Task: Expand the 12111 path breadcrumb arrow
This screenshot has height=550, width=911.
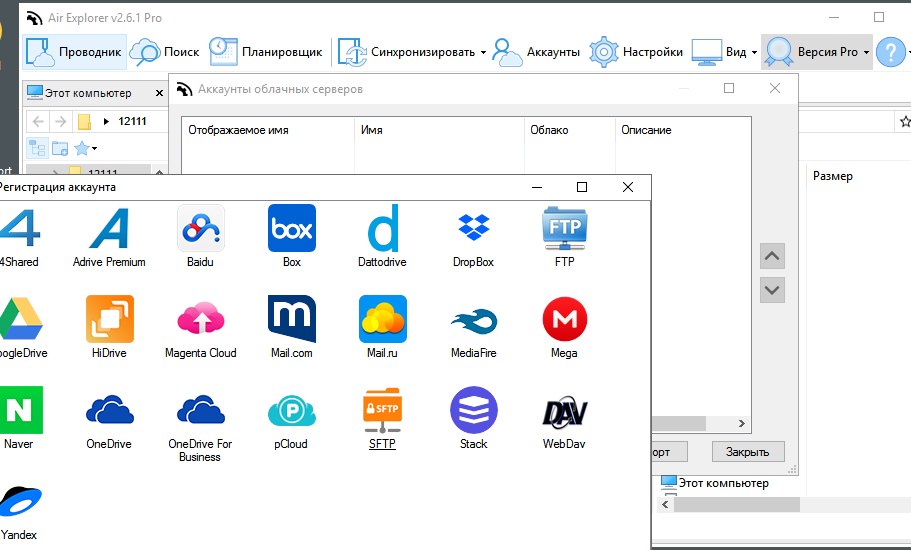Action: 106,121
